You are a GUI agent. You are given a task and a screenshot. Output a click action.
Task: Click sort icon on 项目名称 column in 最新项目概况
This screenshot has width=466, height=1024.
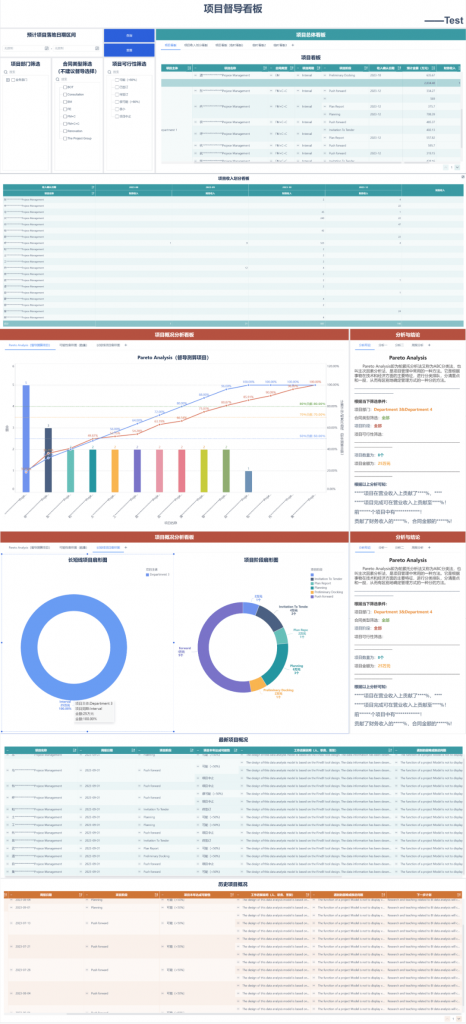point(74,750)
